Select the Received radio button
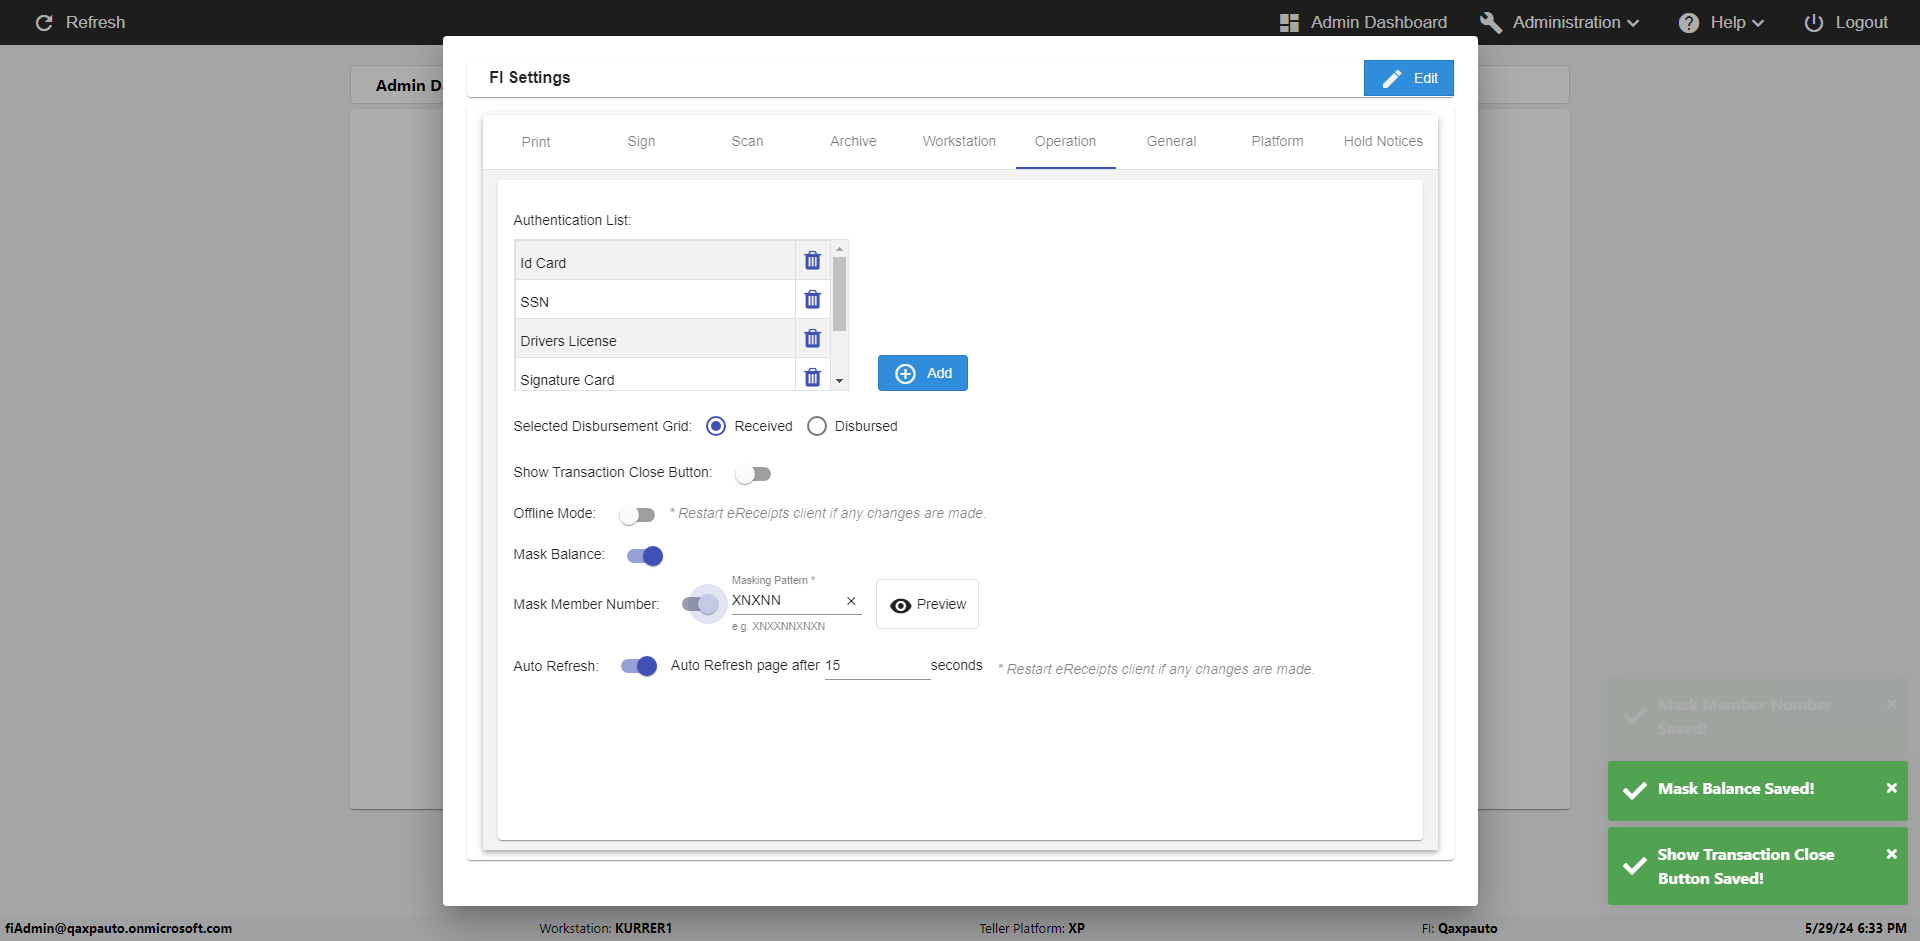 716,426
